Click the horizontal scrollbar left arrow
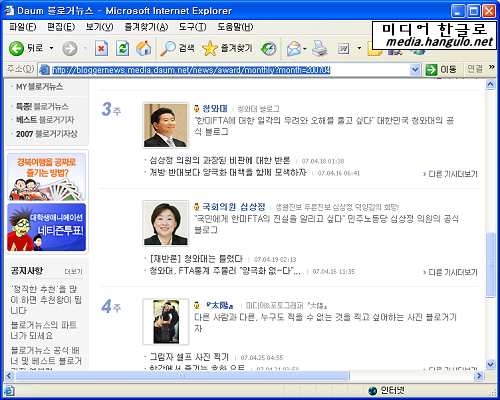The width and height of the screenshot is (500, 400). click(x=9, y=376)
